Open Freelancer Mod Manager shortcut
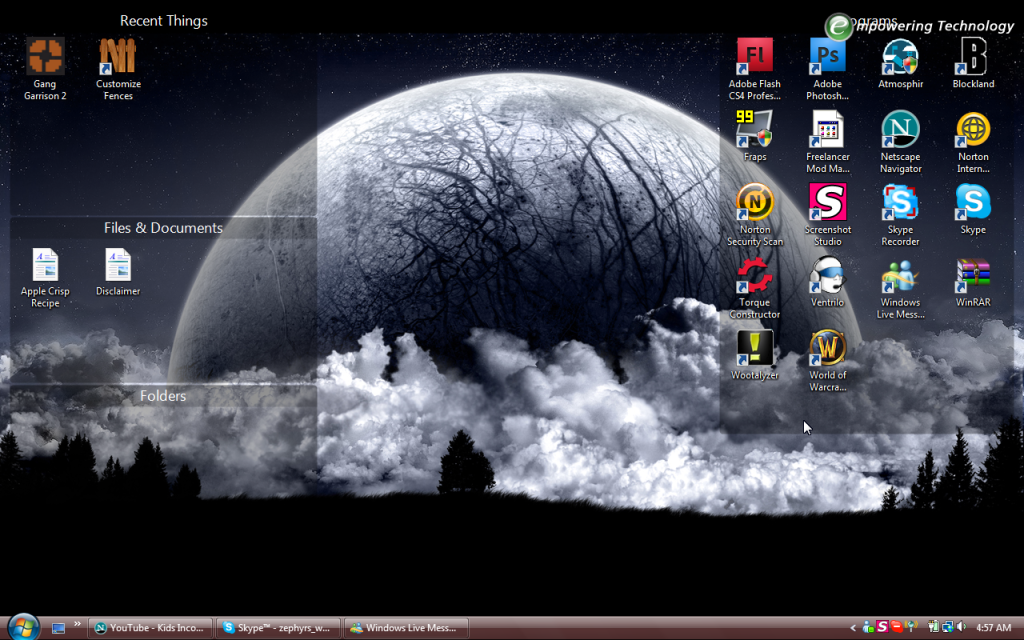The width and height of the screenshot is (1024, 640). click(x=827, y=141)
